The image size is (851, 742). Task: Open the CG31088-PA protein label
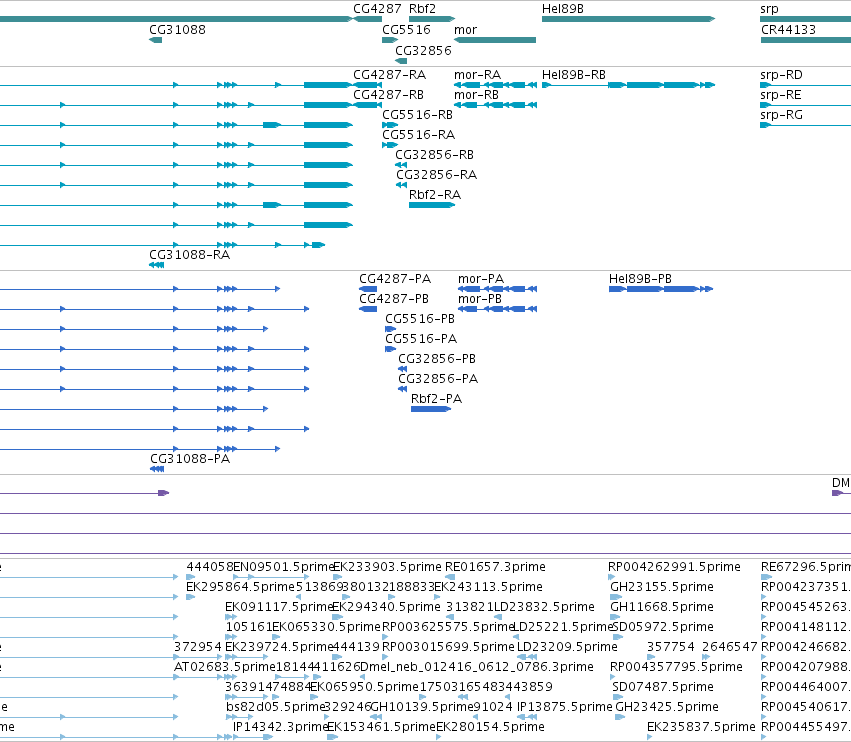[x=190, y=459]
